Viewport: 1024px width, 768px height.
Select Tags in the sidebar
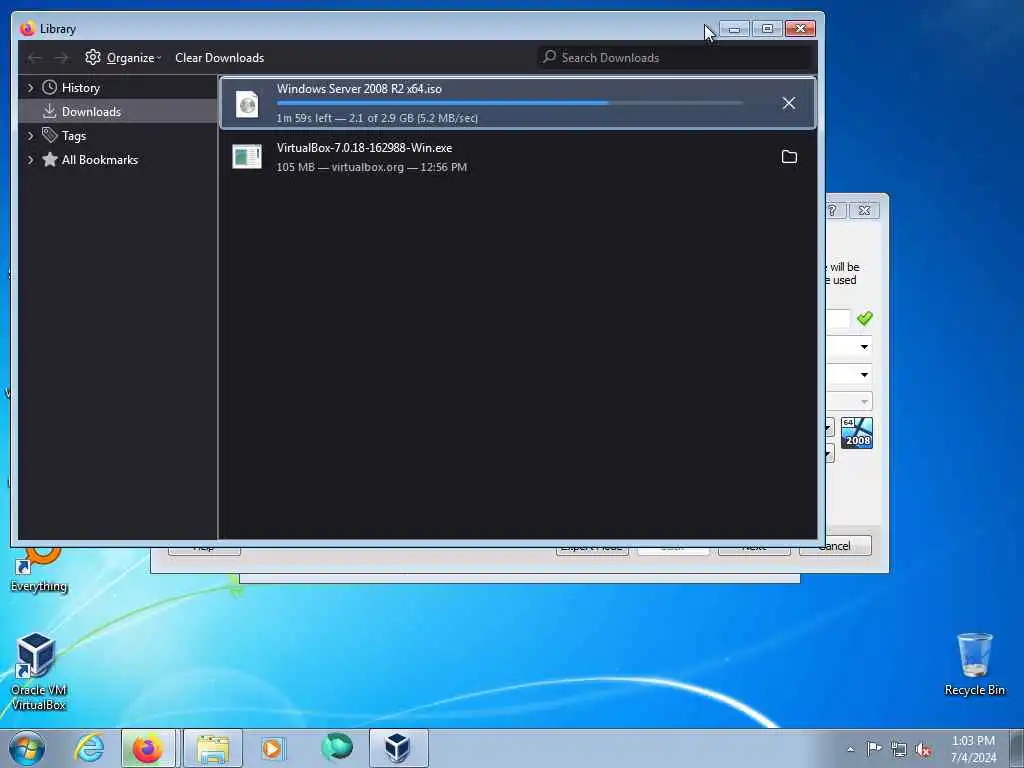coord(74,136)
